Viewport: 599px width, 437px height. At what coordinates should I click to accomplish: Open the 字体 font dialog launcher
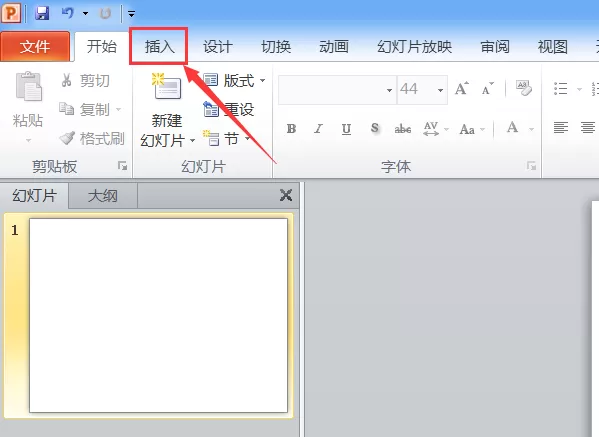click(x=531, y=166)
